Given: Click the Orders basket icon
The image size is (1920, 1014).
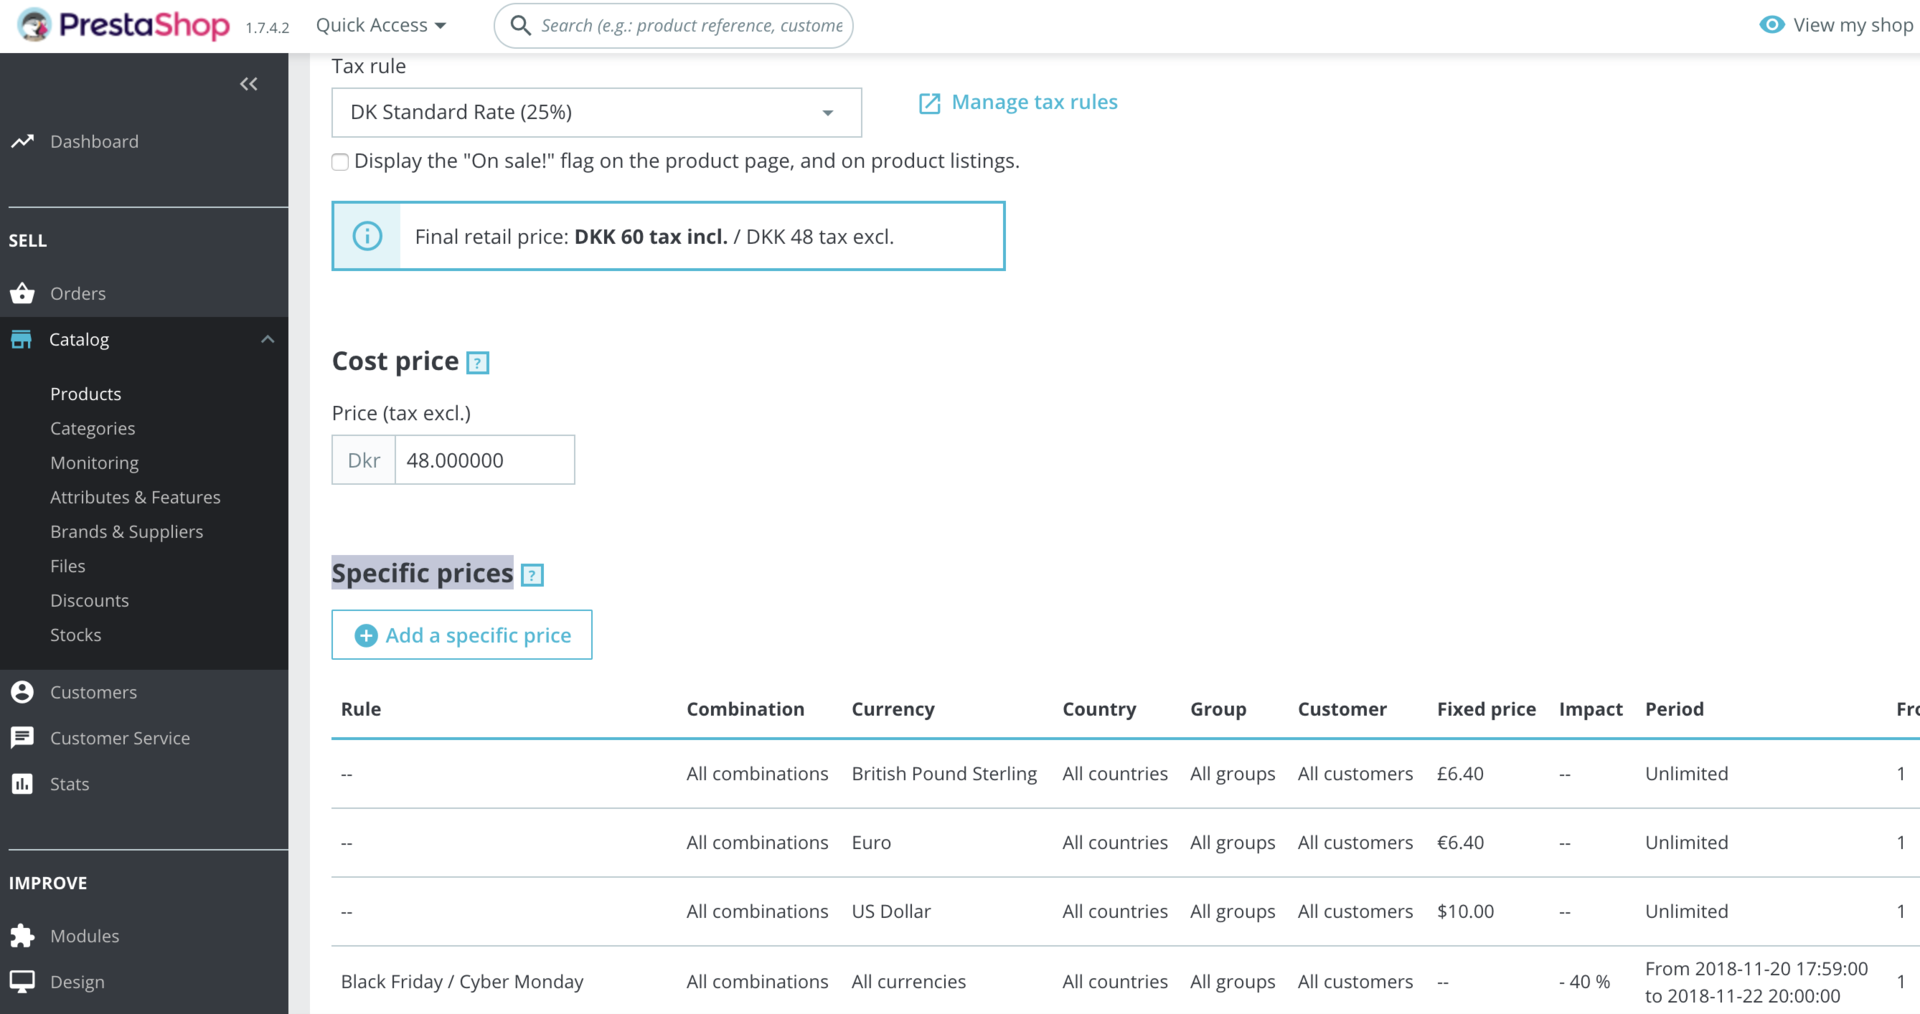Looking at the screenshot, I should [22, 293].
